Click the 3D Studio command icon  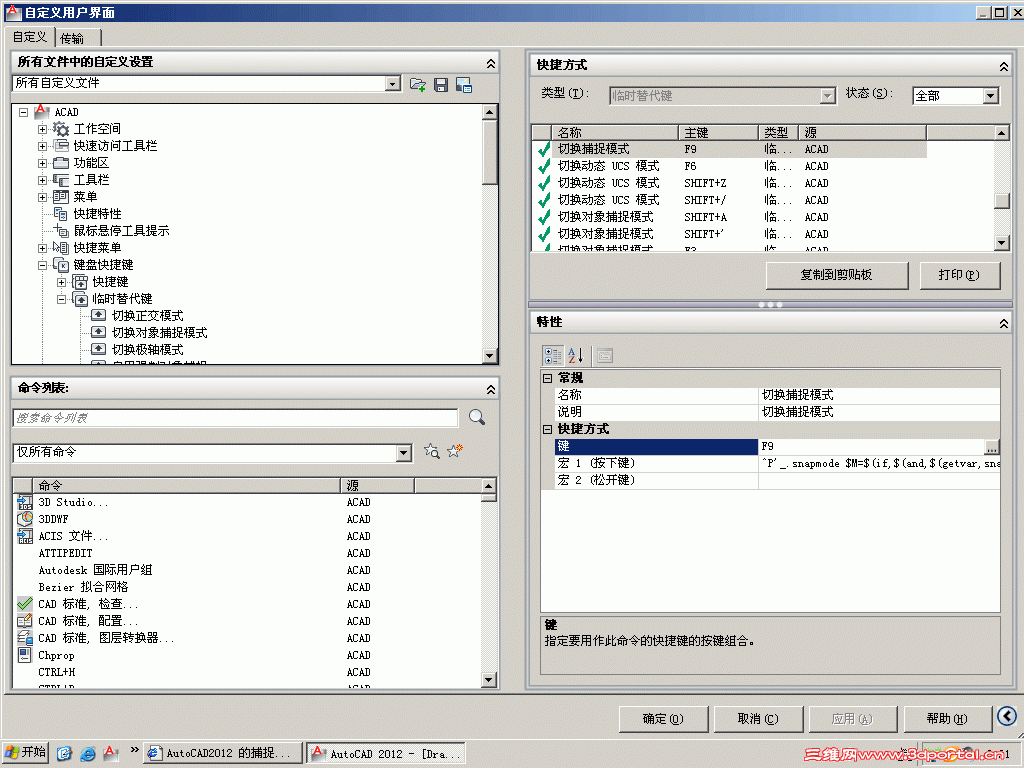tap(25, 502)
